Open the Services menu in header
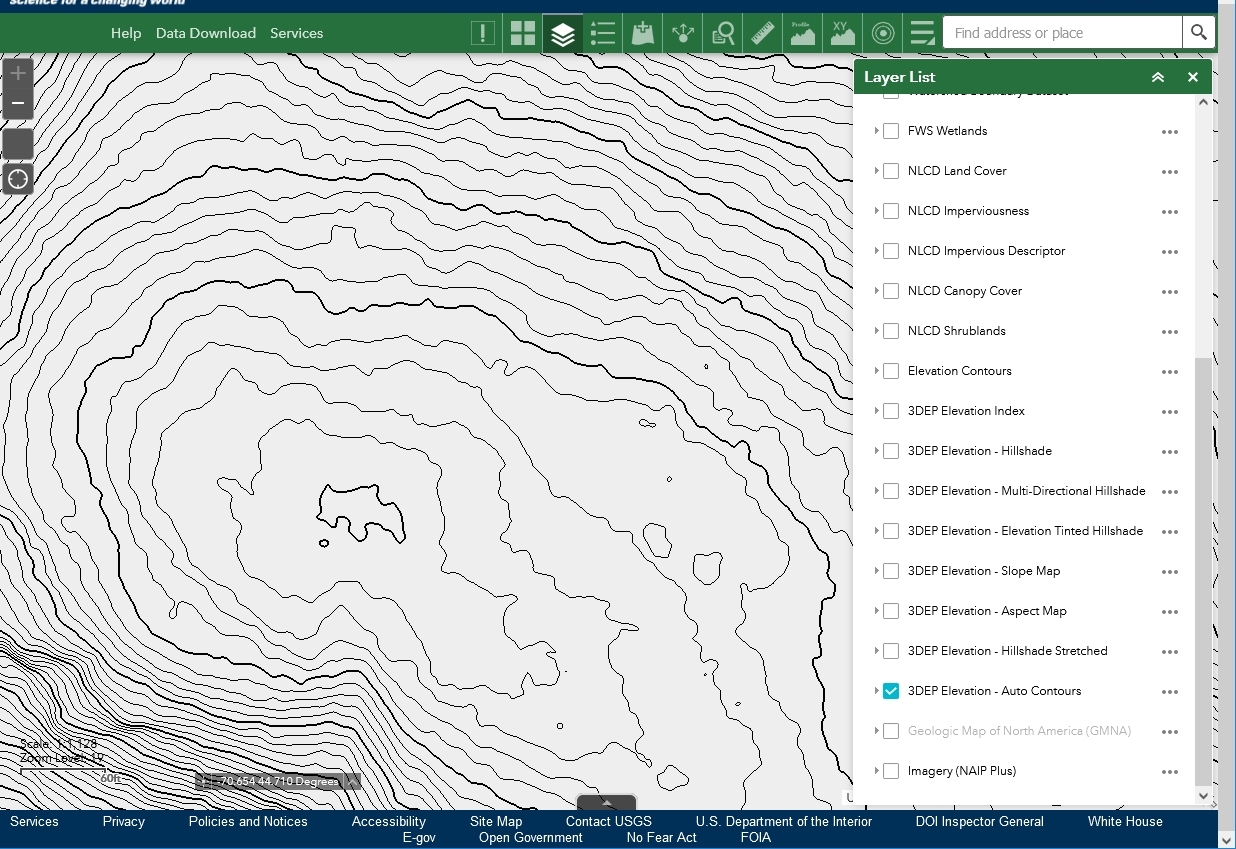The image size is (1236, 849). point(297,33)
